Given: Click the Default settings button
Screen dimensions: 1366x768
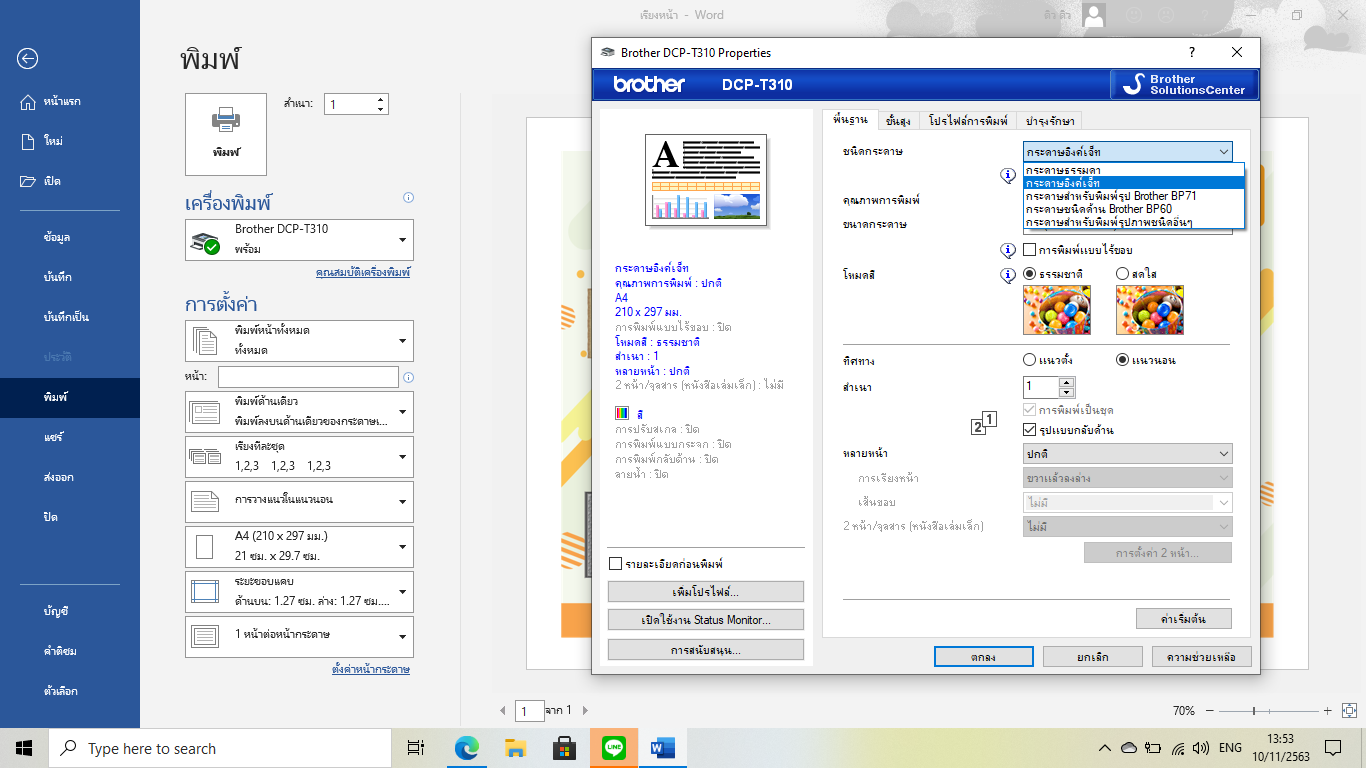Looking at the screenshot, I should coord(1183,618).
